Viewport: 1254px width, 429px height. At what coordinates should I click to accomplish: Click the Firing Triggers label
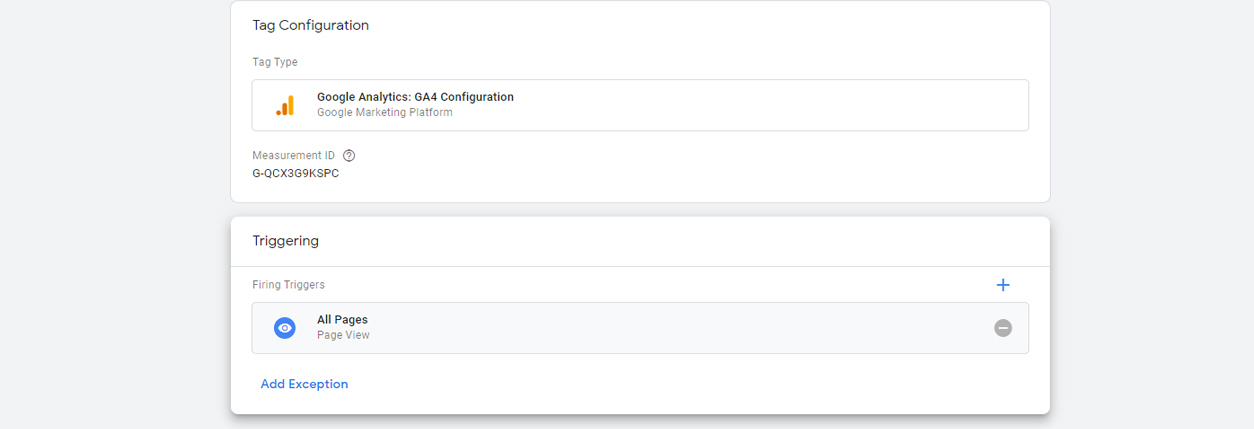tap(288, 285)
